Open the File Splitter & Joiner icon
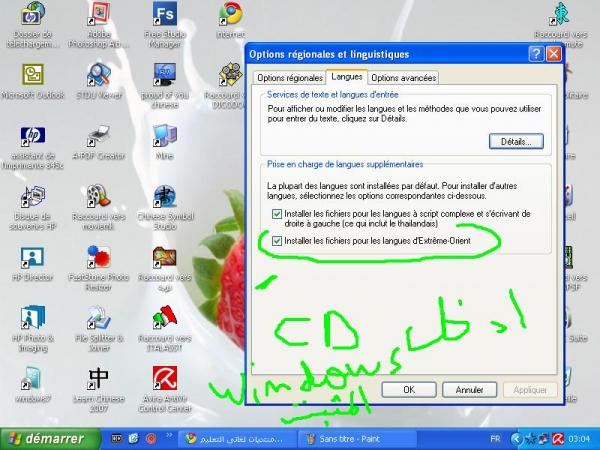600x450 pixels. 98,318
